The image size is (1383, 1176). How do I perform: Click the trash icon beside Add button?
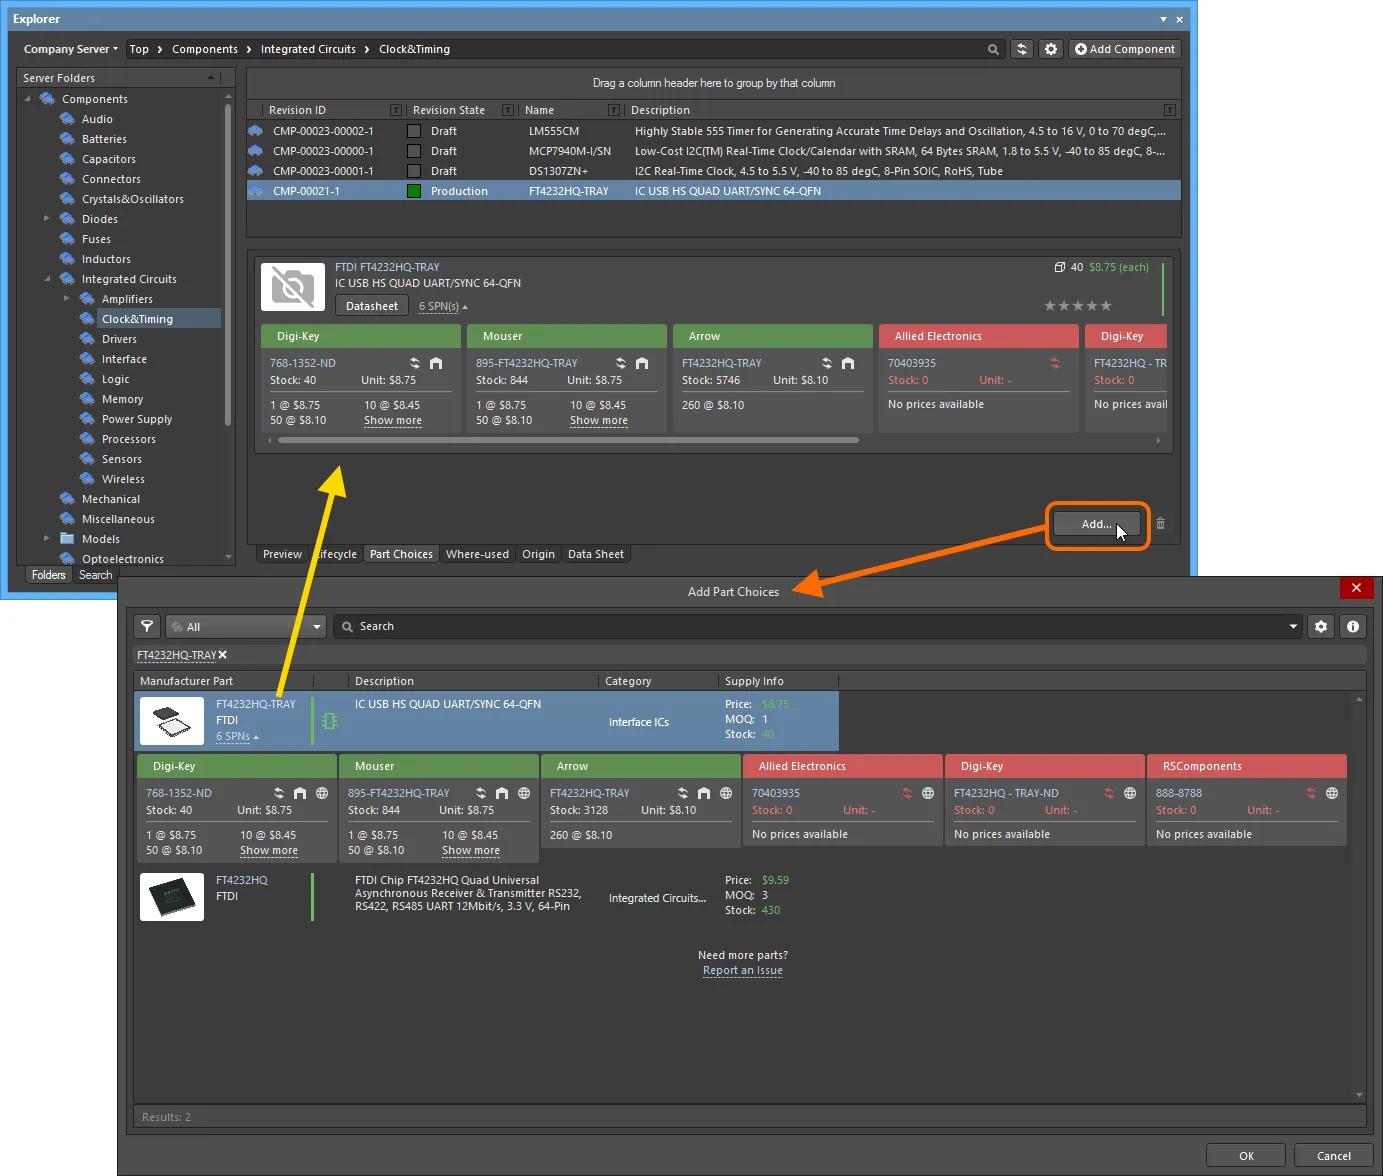(1160, 523)
